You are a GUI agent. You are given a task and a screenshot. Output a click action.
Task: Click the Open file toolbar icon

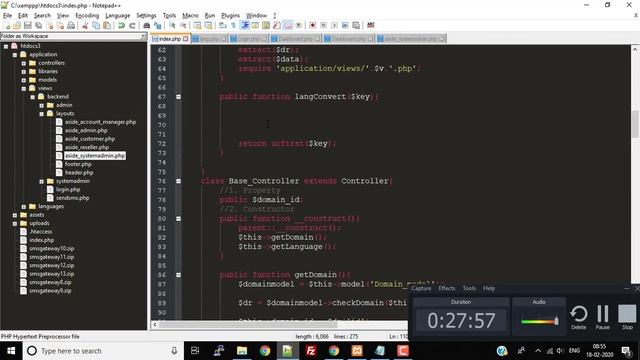click(17, 25)
